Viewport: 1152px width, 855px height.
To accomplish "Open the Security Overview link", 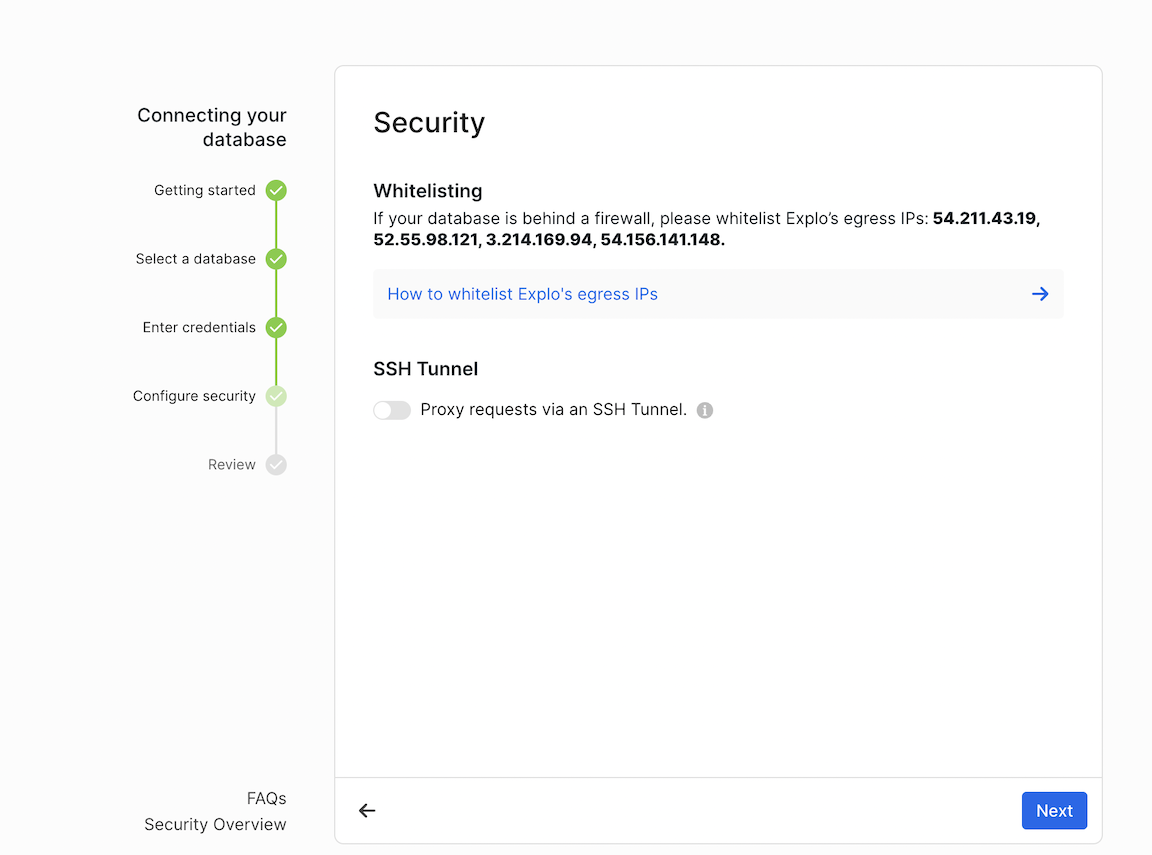I will tap(215, 824).
